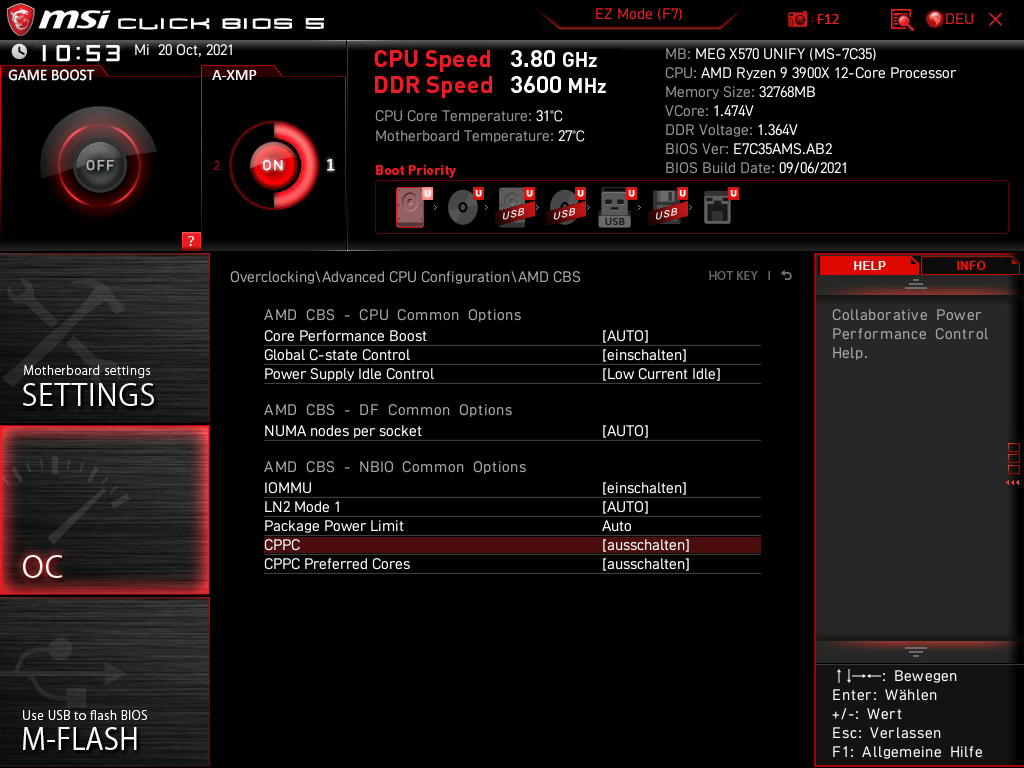
Task: Open the BIOS search magnifier icon
Action: point(901,20)
